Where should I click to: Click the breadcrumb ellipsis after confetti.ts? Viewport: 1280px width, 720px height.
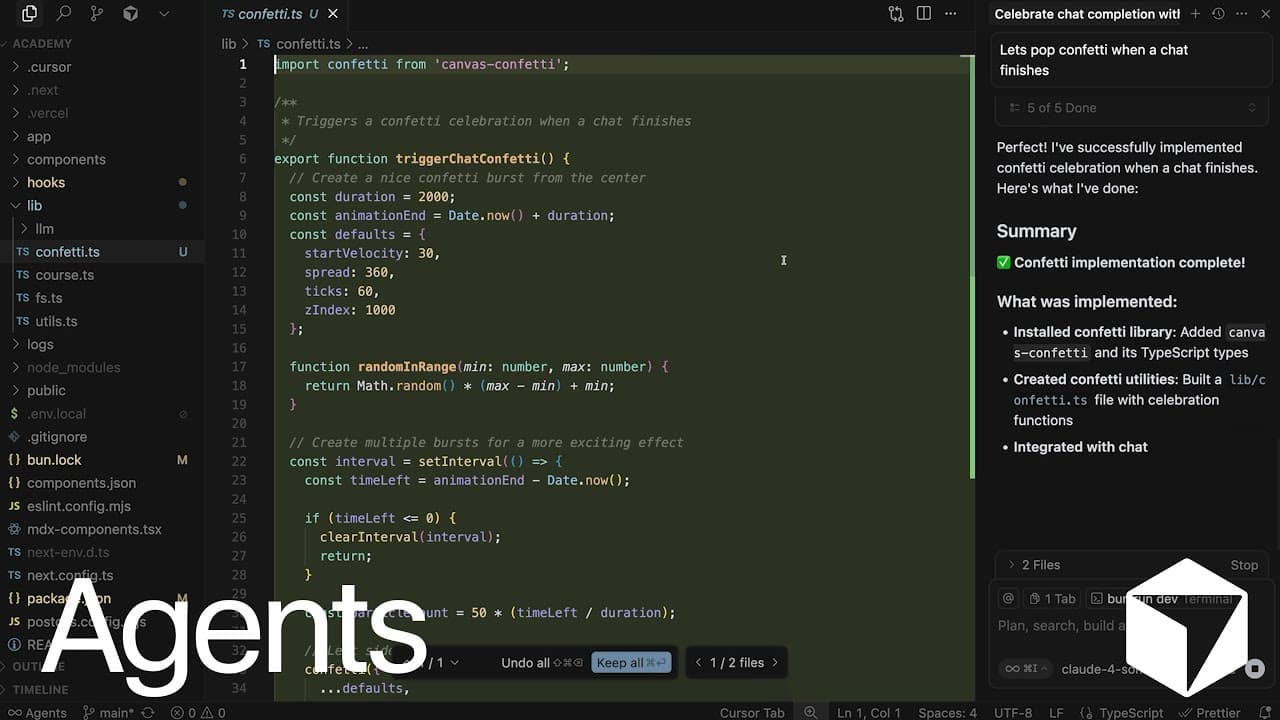(x=363, y=44)
